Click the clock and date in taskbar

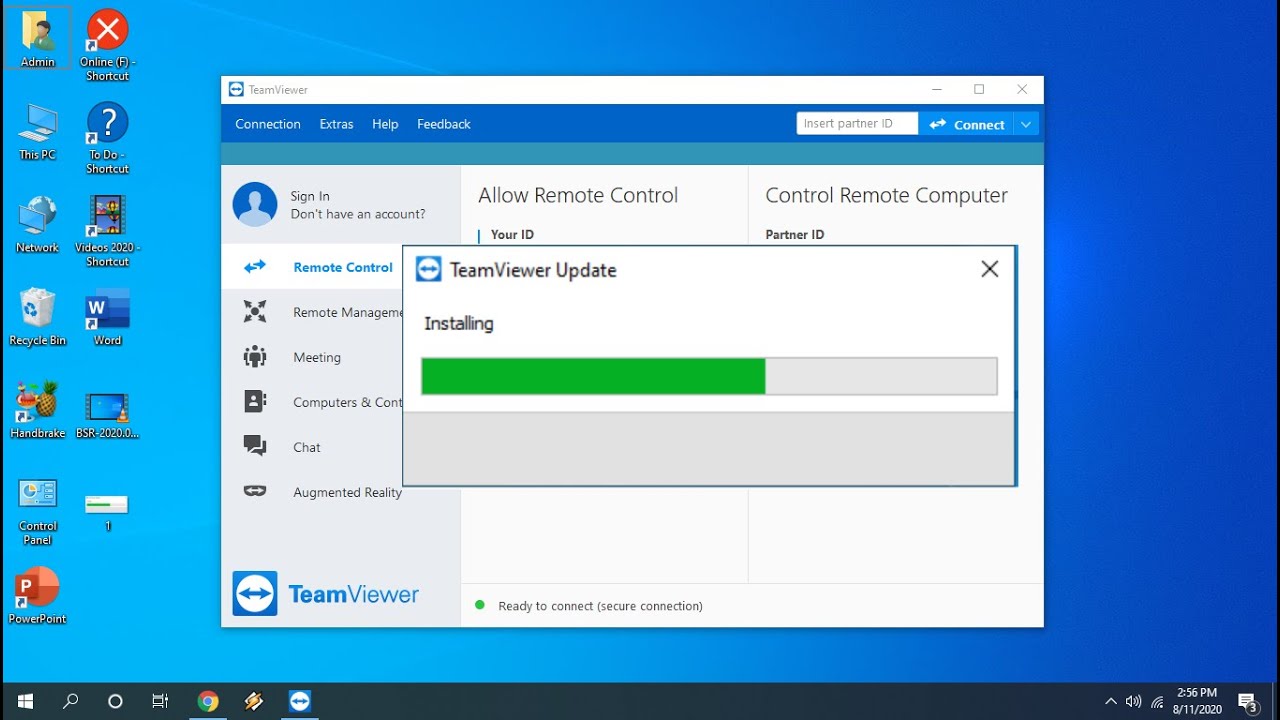click(x=1198, y=701)
